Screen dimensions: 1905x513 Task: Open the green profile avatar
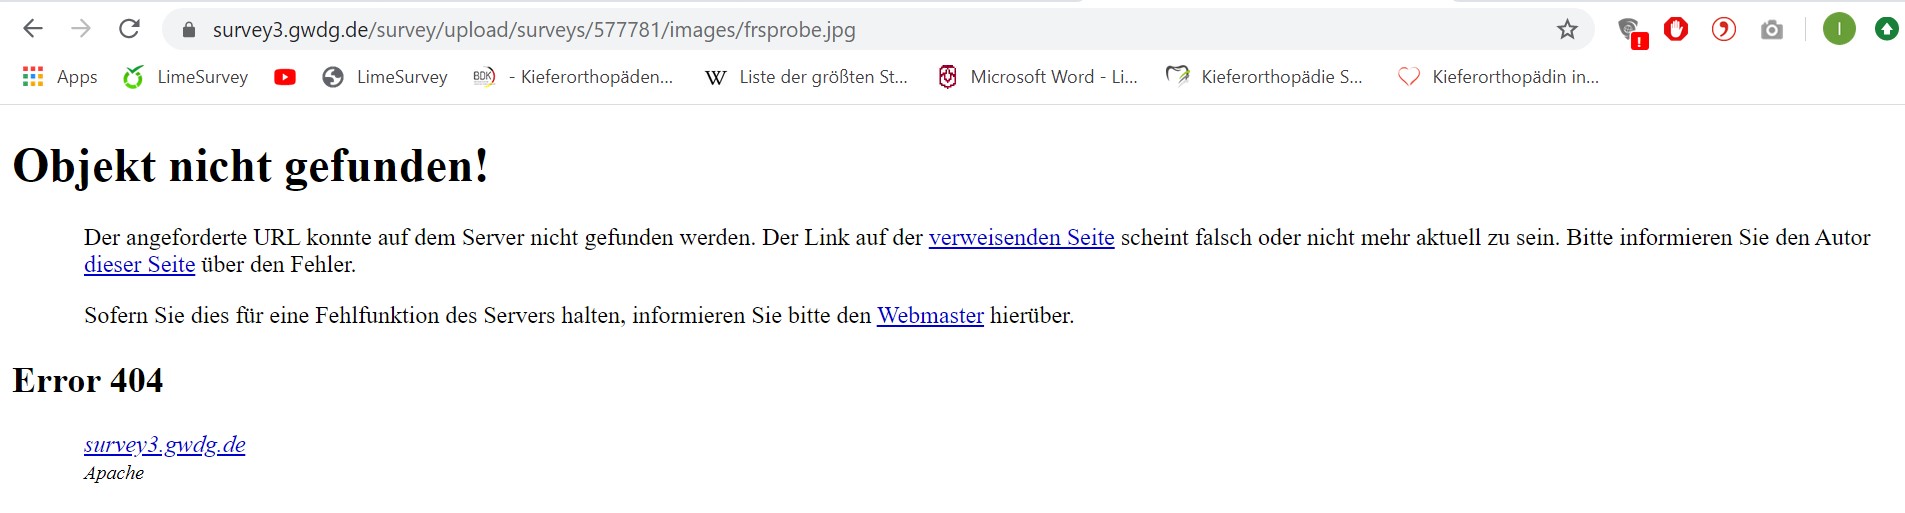1838,29
